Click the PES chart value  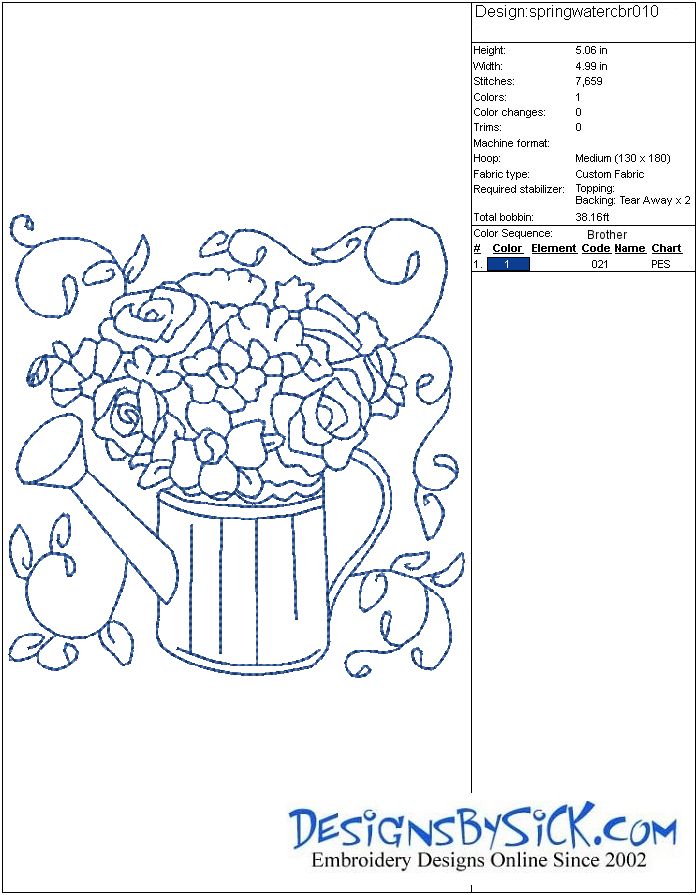(x=660, y=265)
